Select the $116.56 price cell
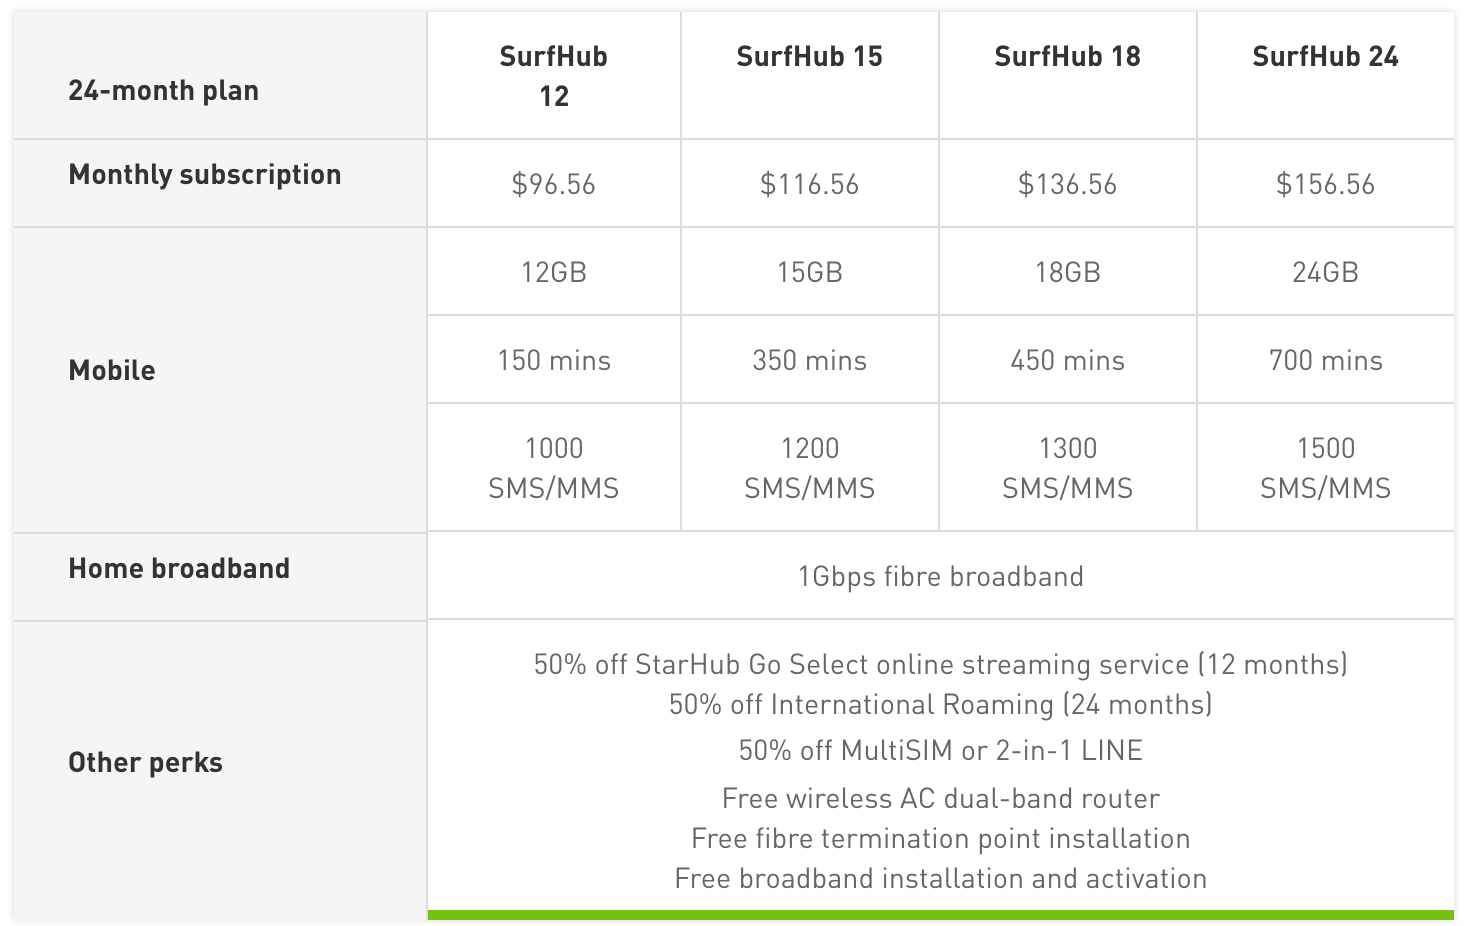Screen dimensions: 1470x926 [809, 184]
